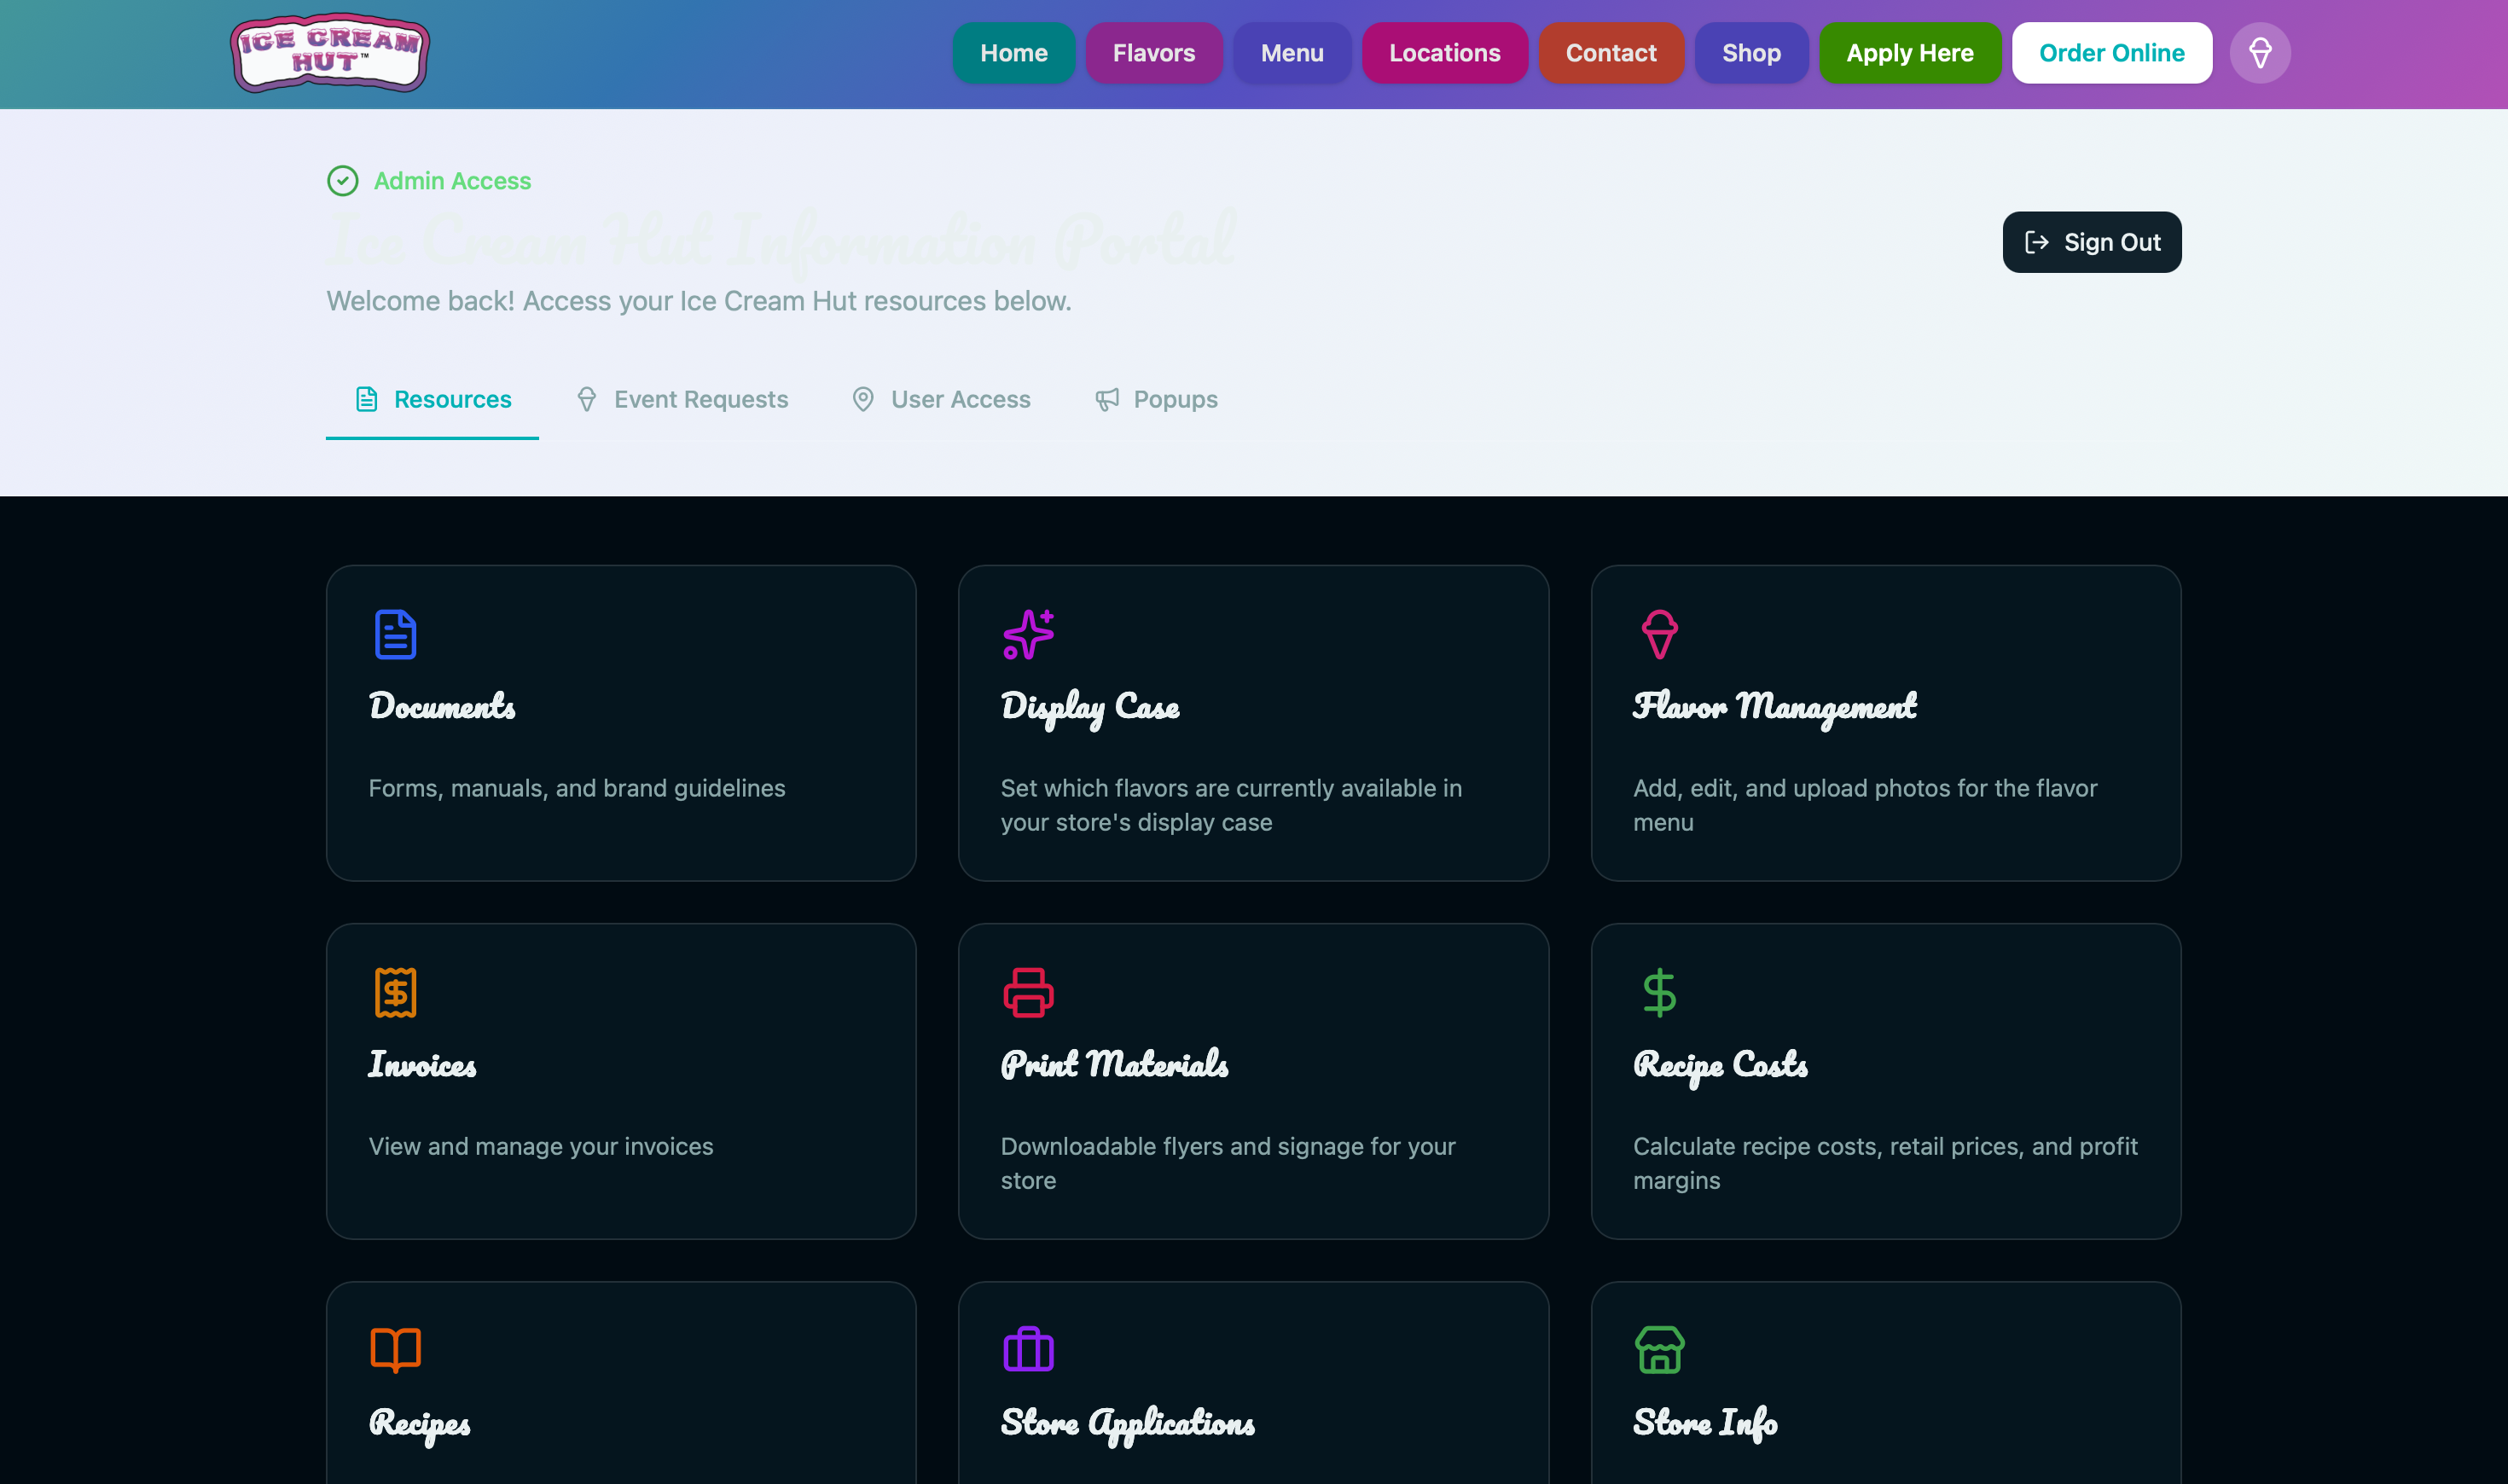The image size is (2508, 1484).
Task: Click the green dollar Recipe Costs icon
Action: tap(1660, 992)
